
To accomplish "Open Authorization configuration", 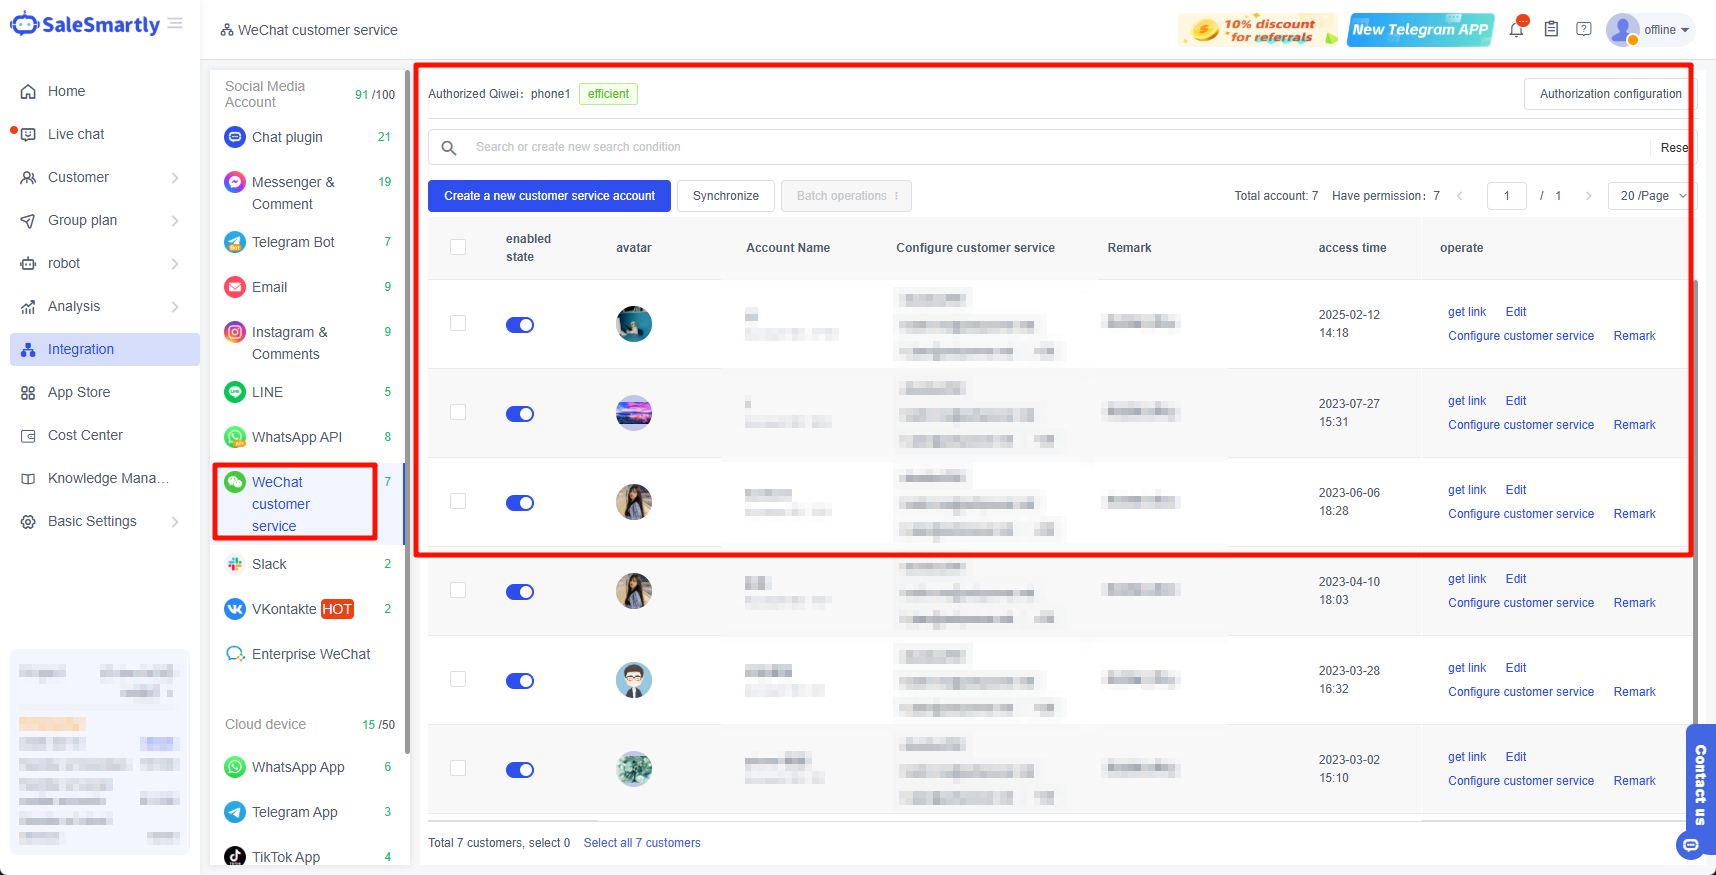I will tap(1610, 94).
